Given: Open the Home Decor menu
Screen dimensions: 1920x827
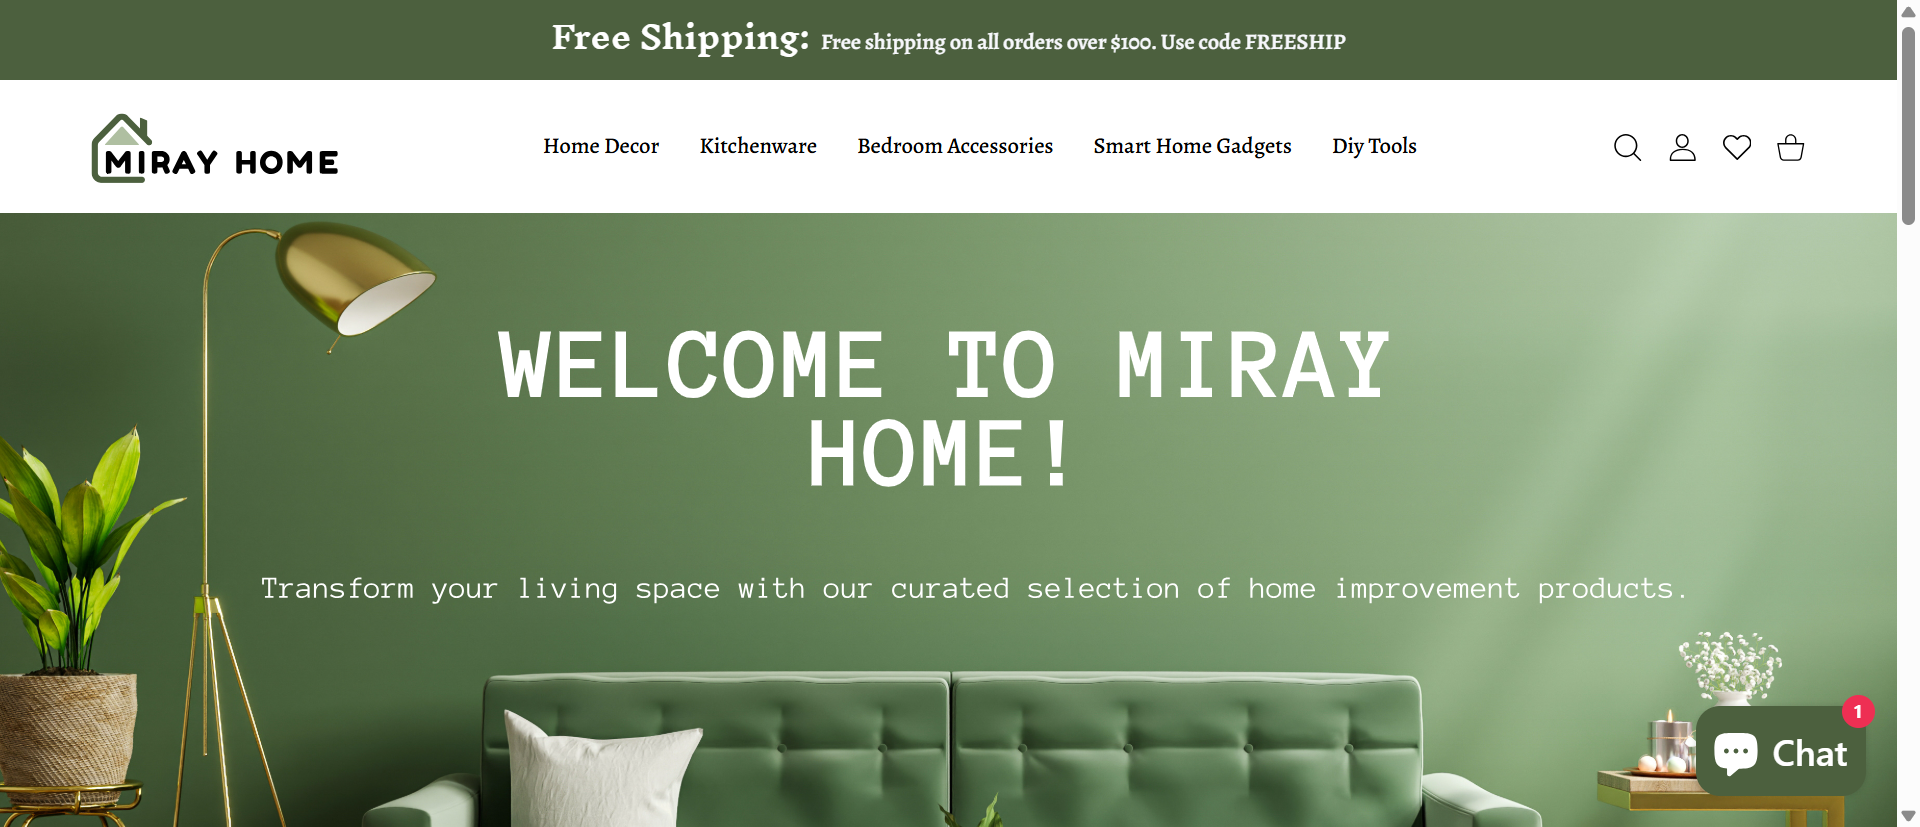Looking at the screenshot, I should (601, 146).
